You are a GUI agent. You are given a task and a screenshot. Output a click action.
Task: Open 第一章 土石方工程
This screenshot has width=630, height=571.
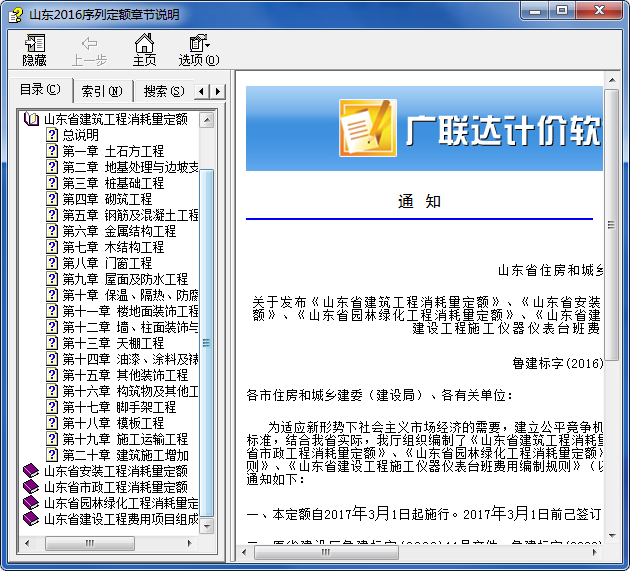coord(113,151)
